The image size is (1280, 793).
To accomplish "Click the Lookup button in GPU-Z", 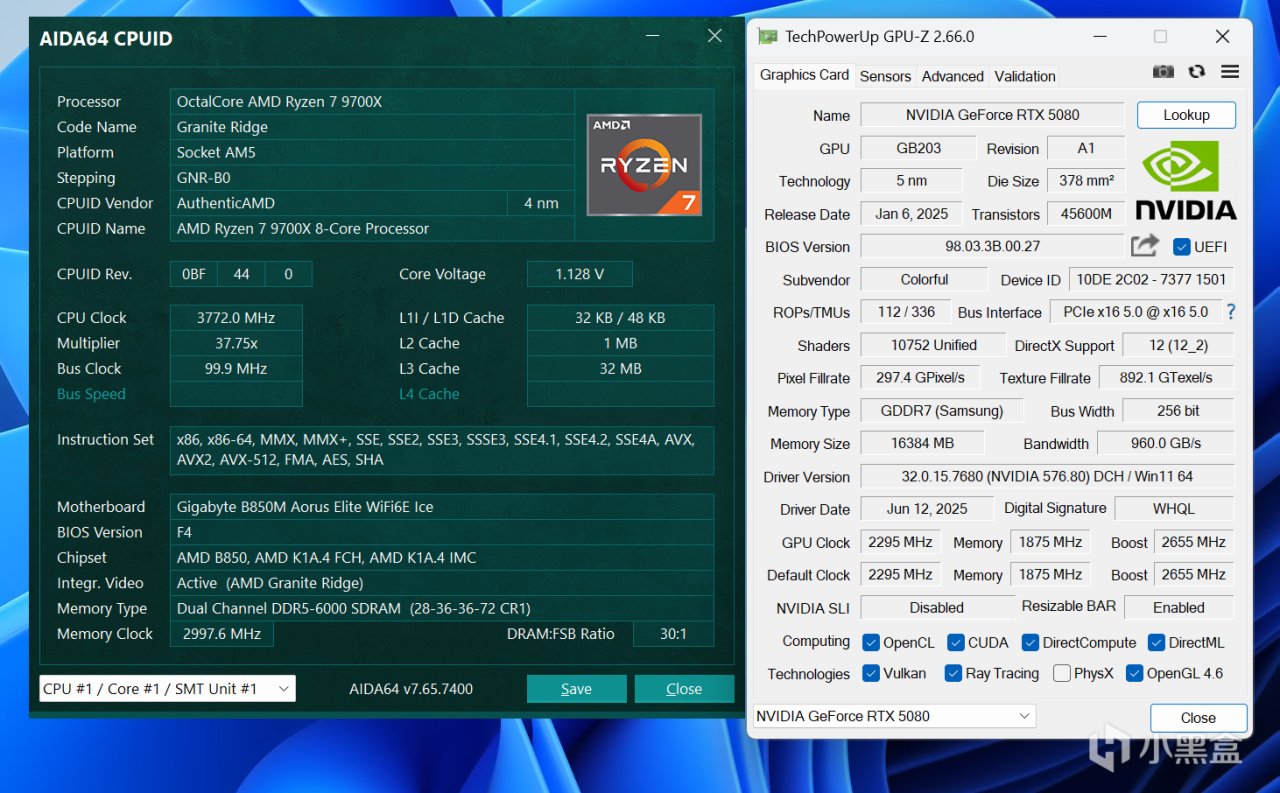I will 1186,115.
